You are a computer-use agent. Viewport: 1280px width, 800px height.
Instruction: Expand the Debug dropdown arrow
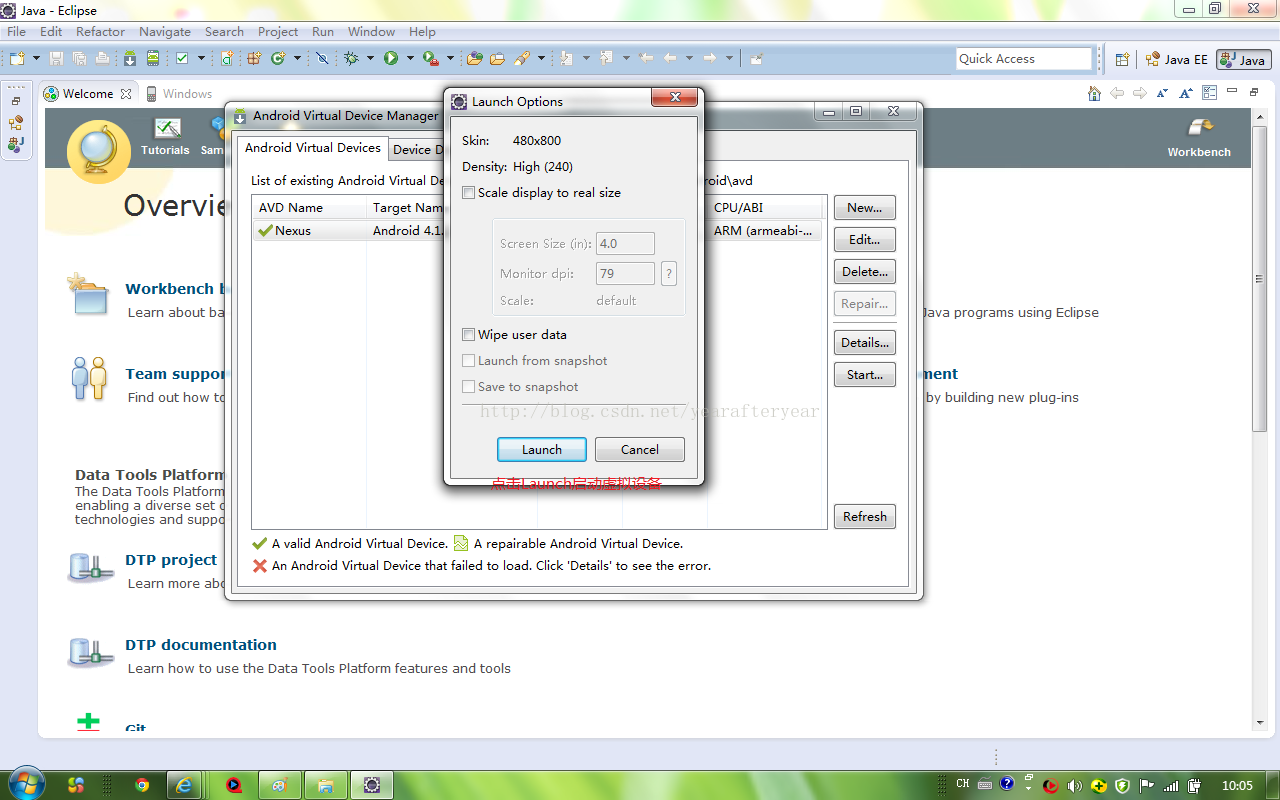tap(370, 58)
